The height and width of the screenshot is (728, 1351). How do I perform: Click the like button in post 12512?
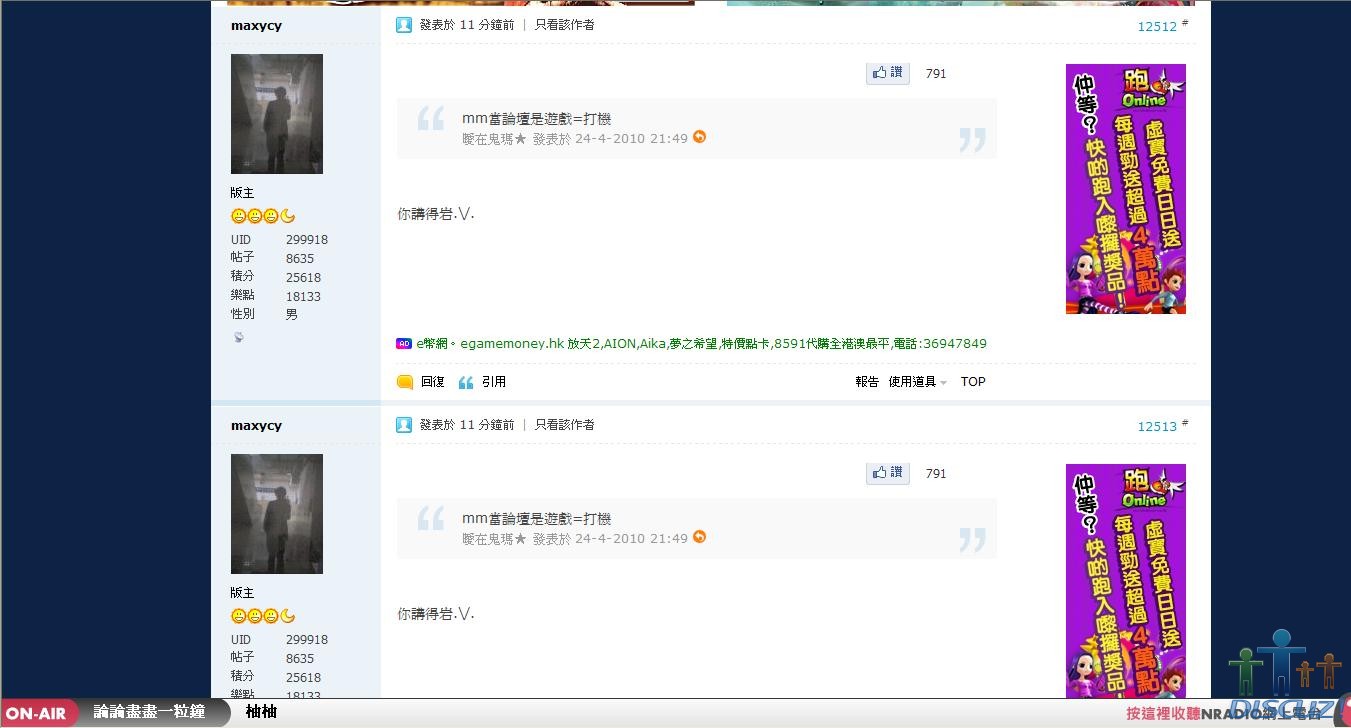[888, 73]
